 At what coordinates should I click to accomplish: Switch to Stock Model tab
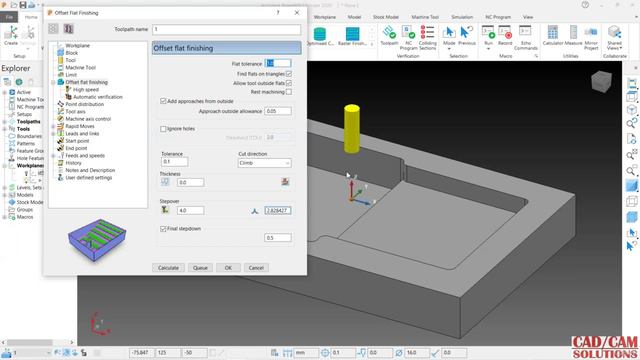click(x=386, y=17)
